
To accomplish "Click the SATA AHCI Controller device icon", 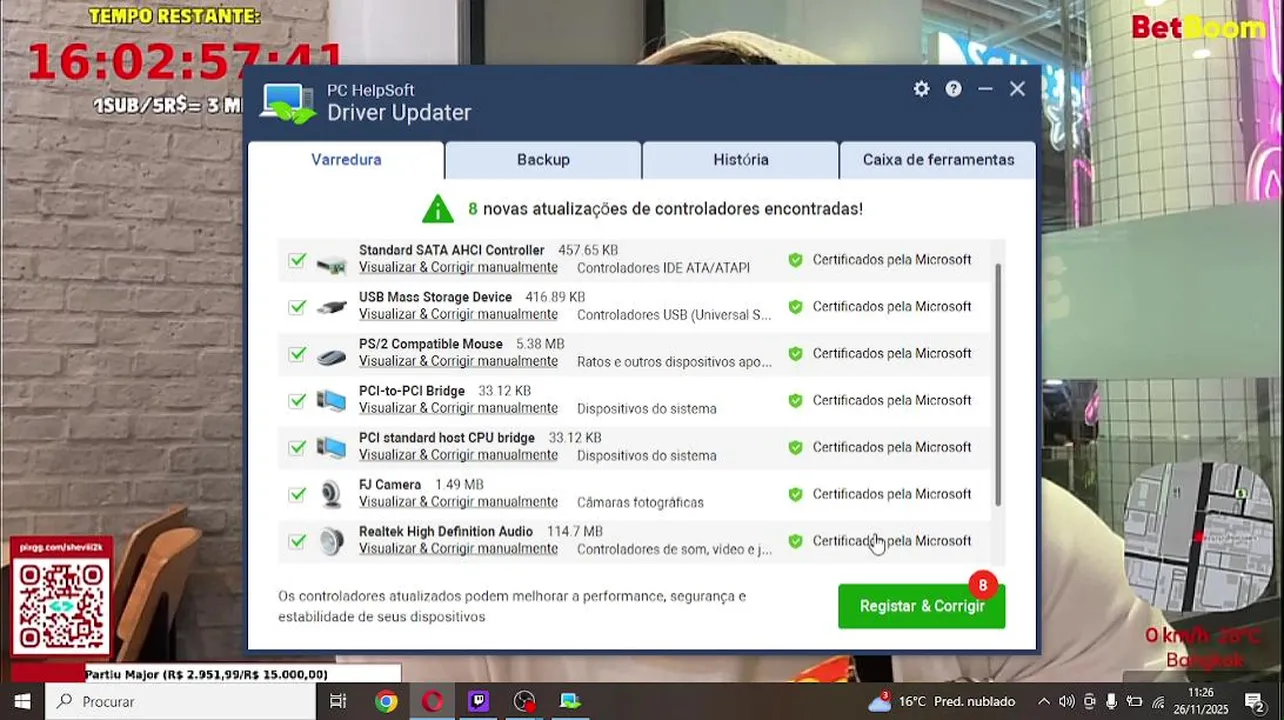I will click(x=331, y=264).
